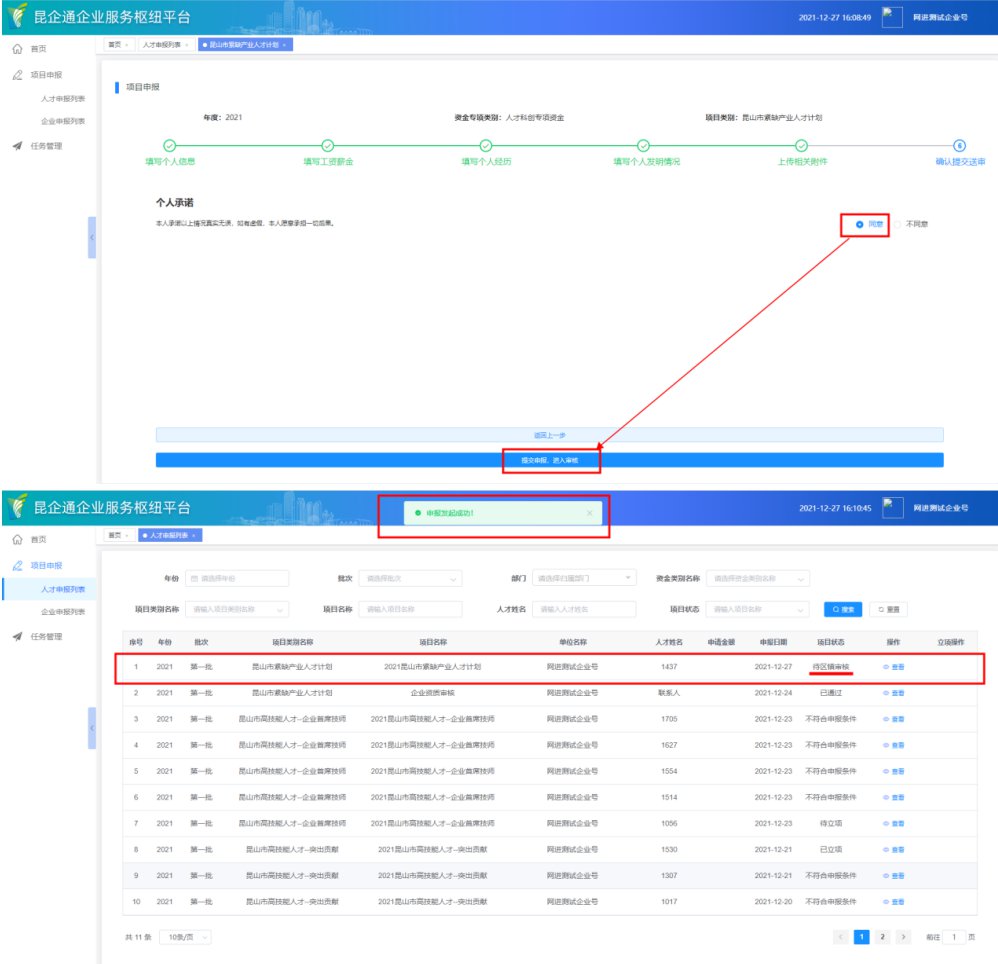Expand the 项目状态 status dropdown
The image size is (998, 964).
(758, 609)
